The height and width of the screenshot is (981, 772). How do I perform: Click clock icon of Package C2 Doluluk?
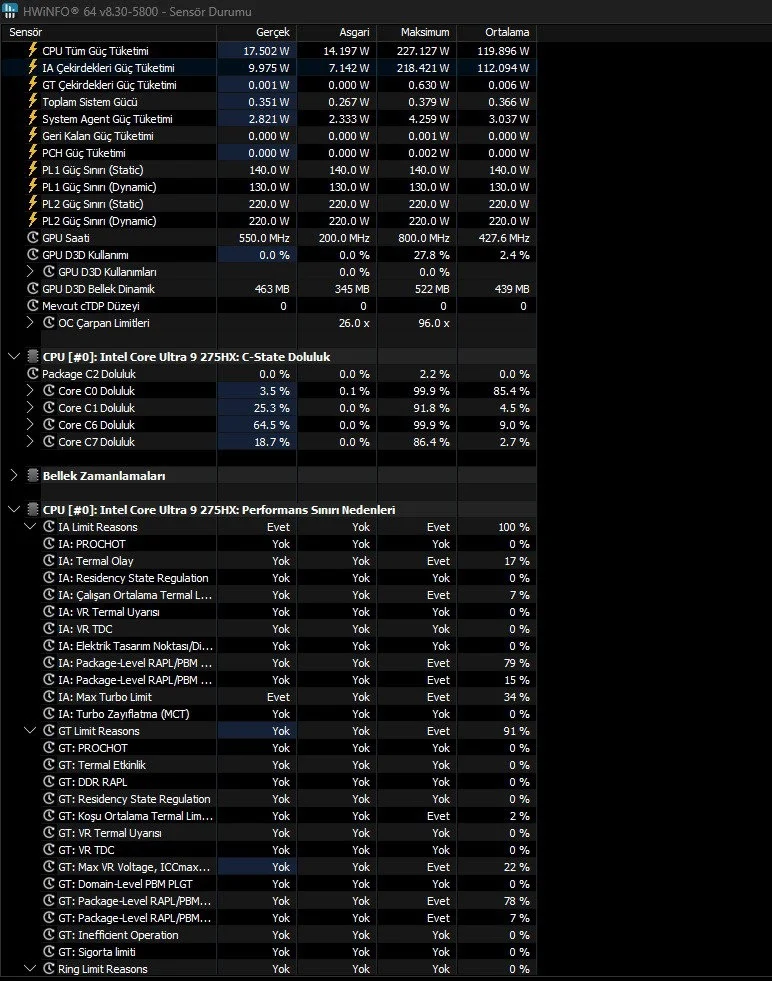point(33,374)
